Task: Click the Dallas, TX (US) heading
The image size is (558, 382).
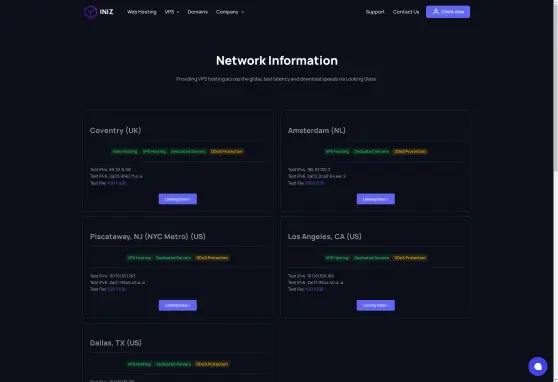Action: click(116, 343)
